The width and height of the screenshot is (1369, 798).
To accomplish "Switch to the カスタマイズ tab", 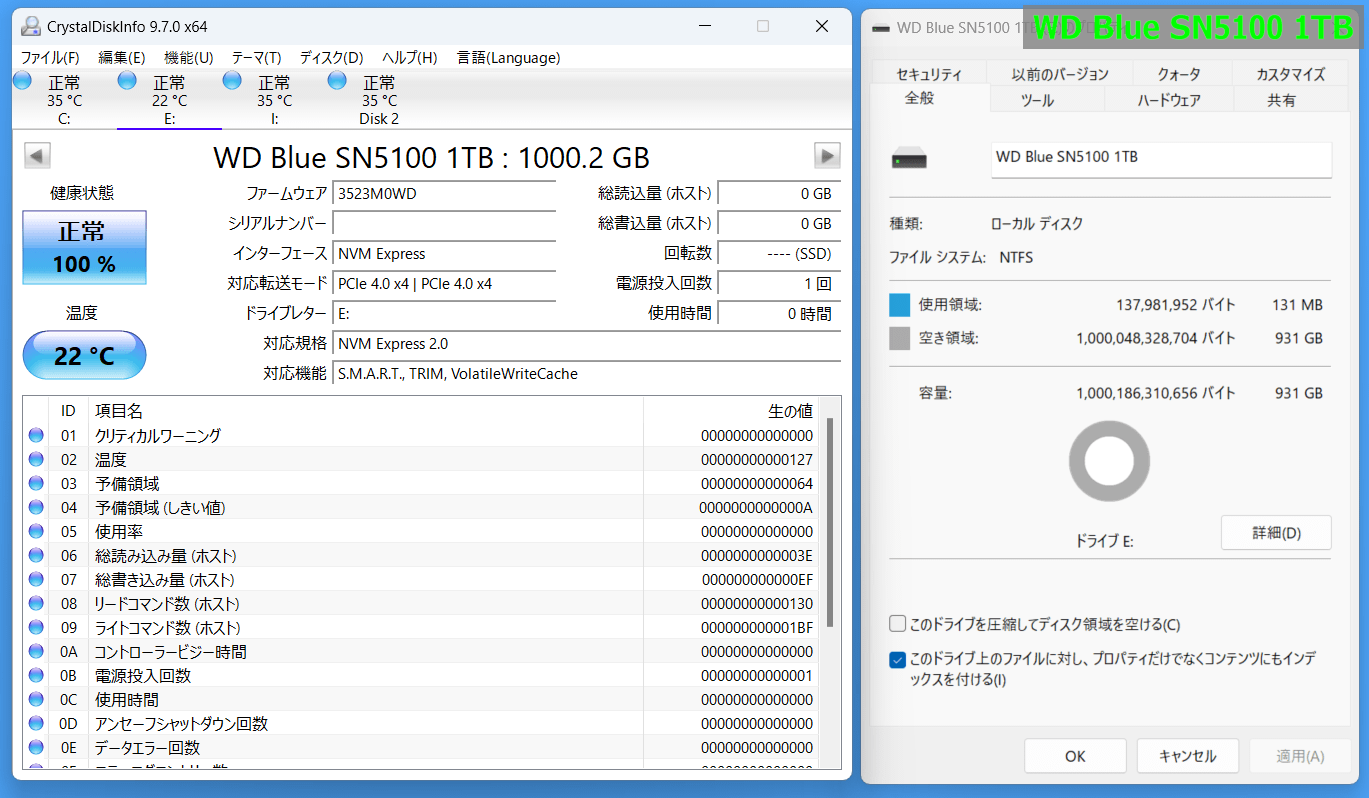I will point(1290,74).
